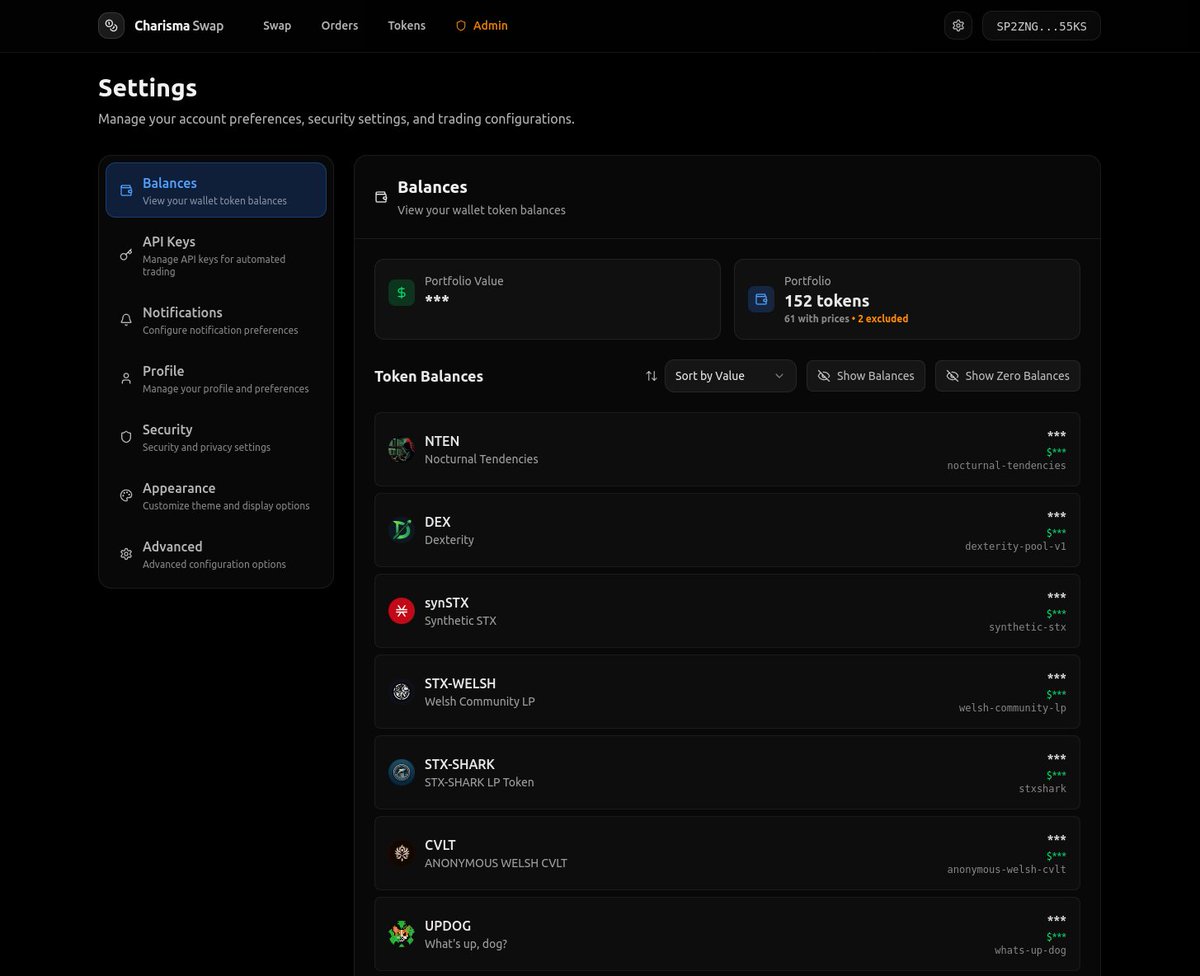Click the STX-SHARK token icon
This screenshot has width=1200, height=976.
pyautogui.click(x=401, y=772)
